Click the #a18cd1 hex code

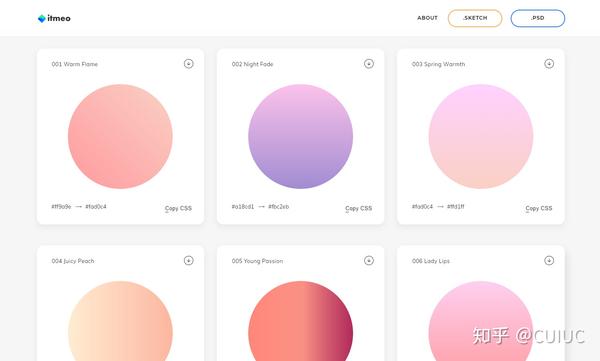click(x=243, y=207)
